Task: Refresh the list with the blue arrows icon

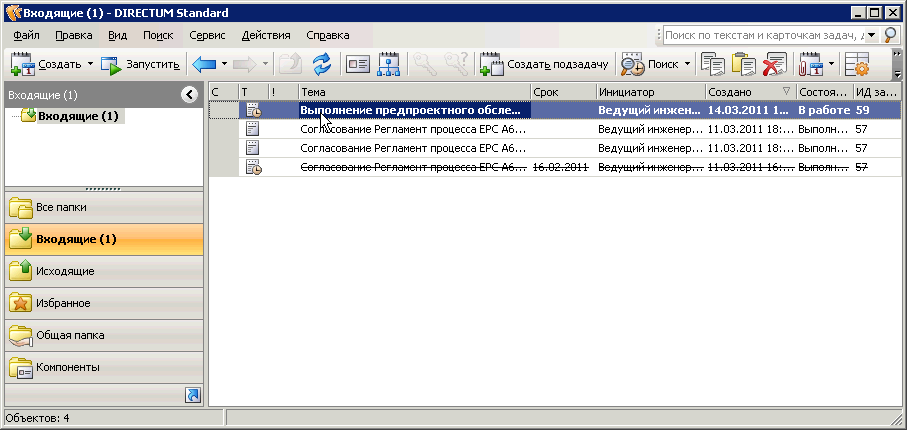Action: click(322, 64)
